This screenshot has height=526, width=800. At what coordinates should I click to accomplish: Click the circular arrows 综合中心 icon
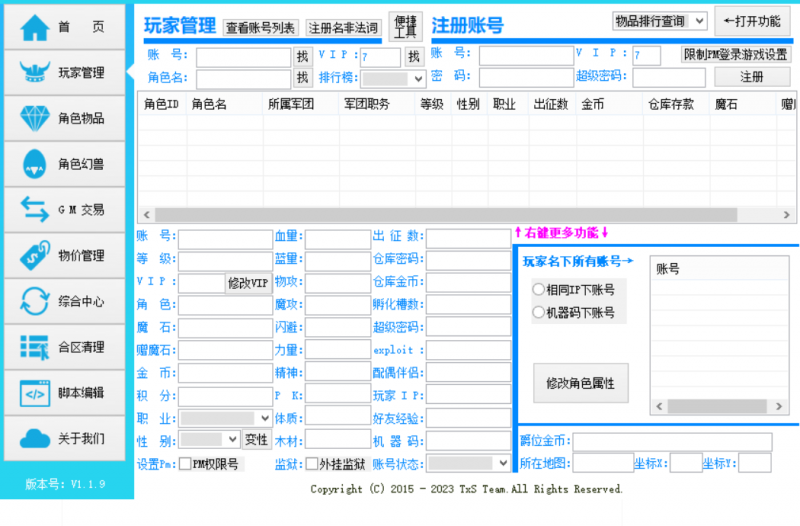click(35, 301)
